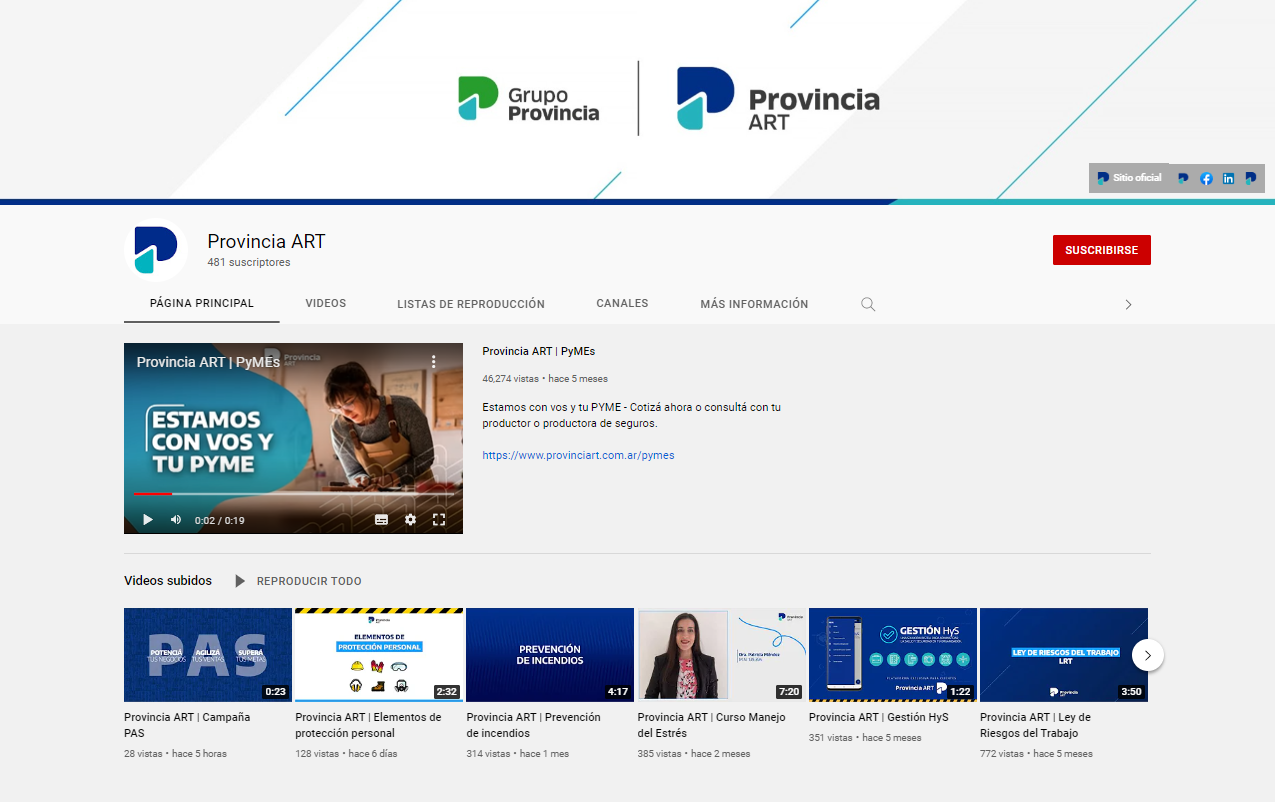Seek on the featured video progress bar
1275x802 pixels.
[x=300, y=494]
